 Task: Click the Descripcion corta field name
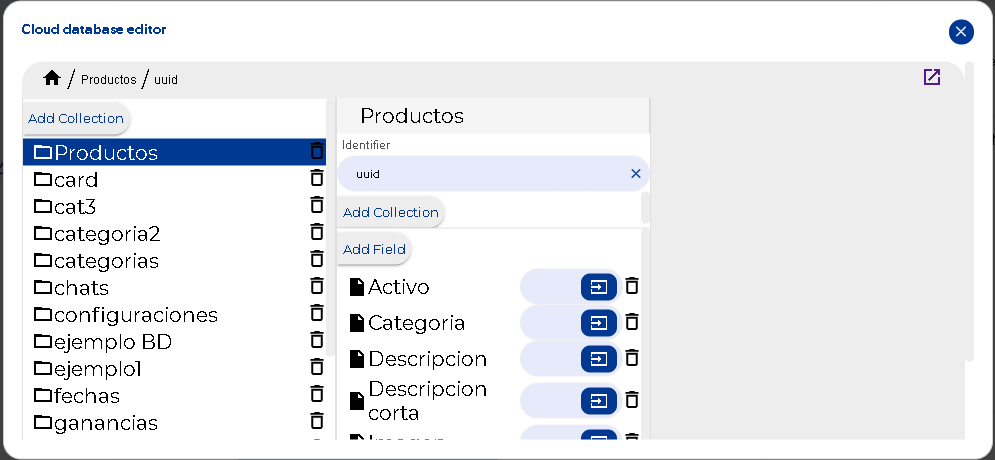click(428, 400)
